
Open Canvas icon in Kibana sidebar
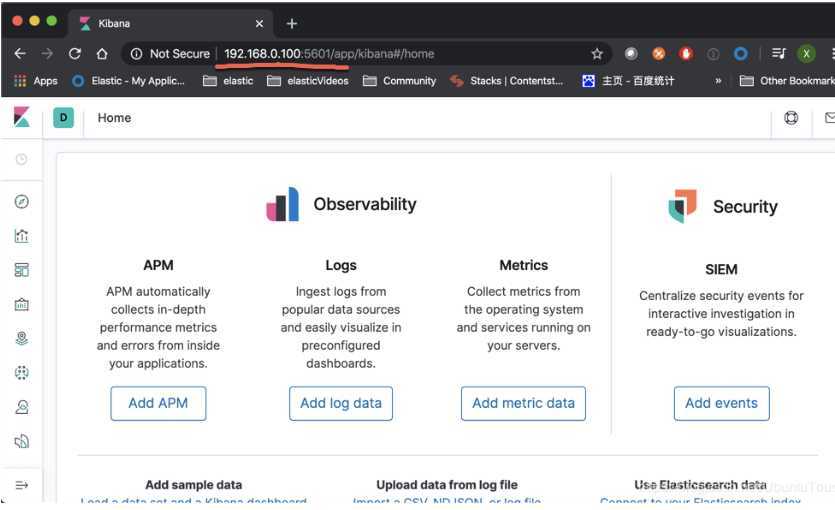point(21,304)
